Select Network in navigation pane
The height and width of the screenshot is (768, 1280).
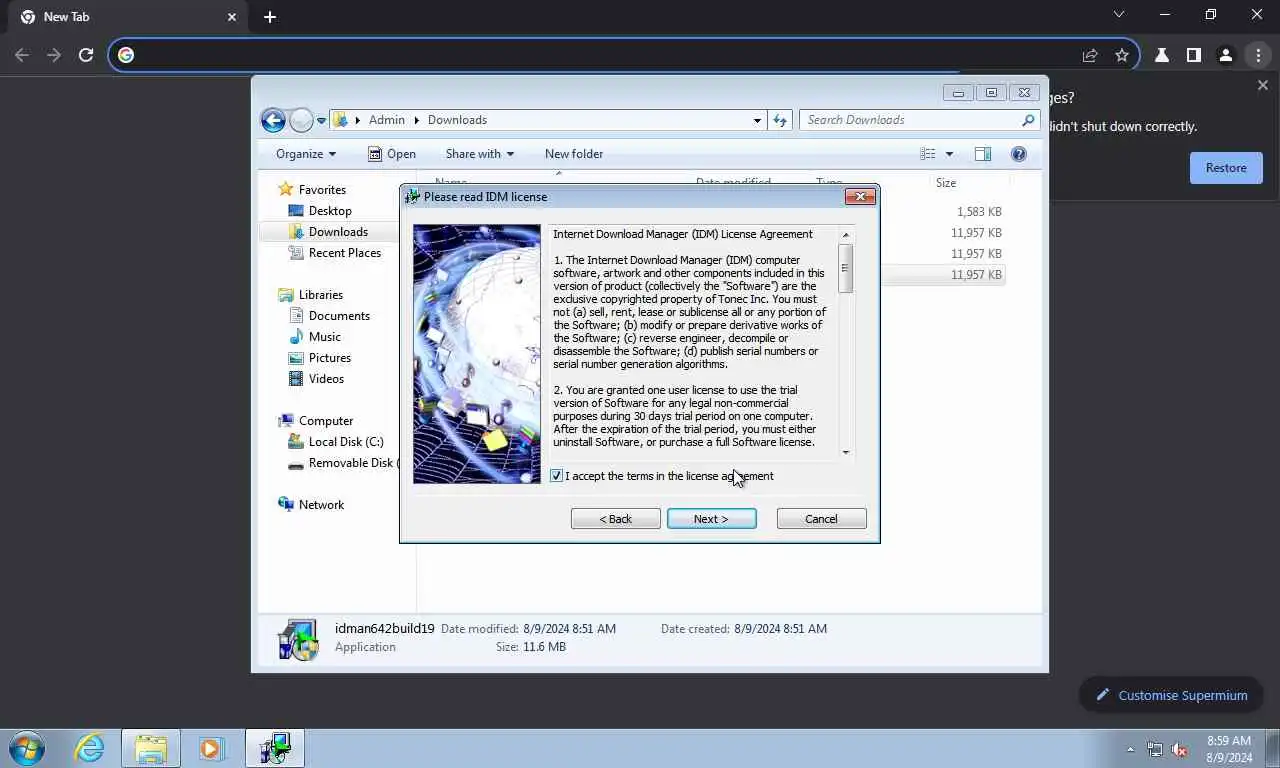321,505
